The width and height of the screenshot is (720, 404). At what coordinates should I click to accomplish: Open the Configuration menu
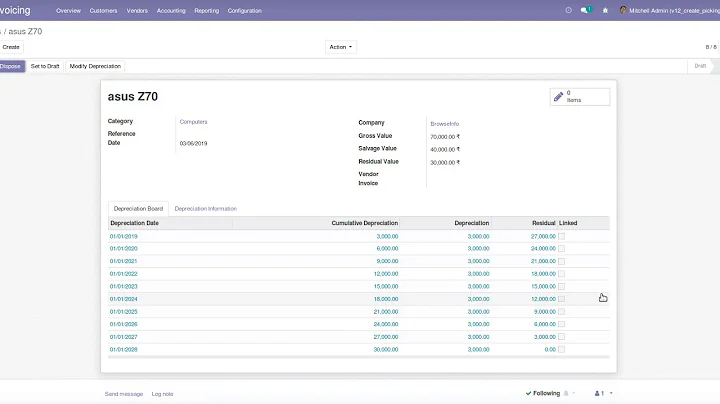tap(245, 11)
